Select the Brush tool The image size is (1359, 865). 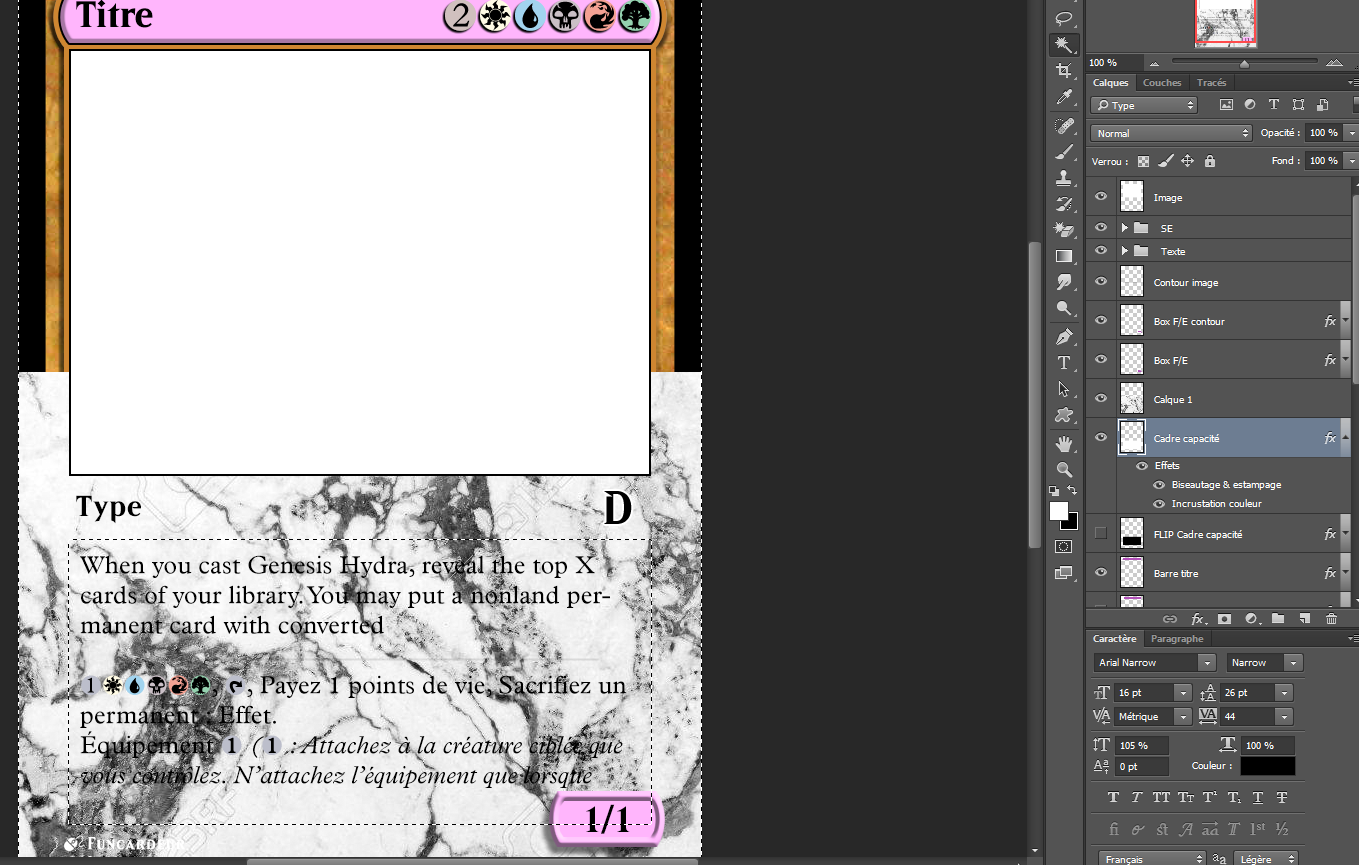(1064, 152)
